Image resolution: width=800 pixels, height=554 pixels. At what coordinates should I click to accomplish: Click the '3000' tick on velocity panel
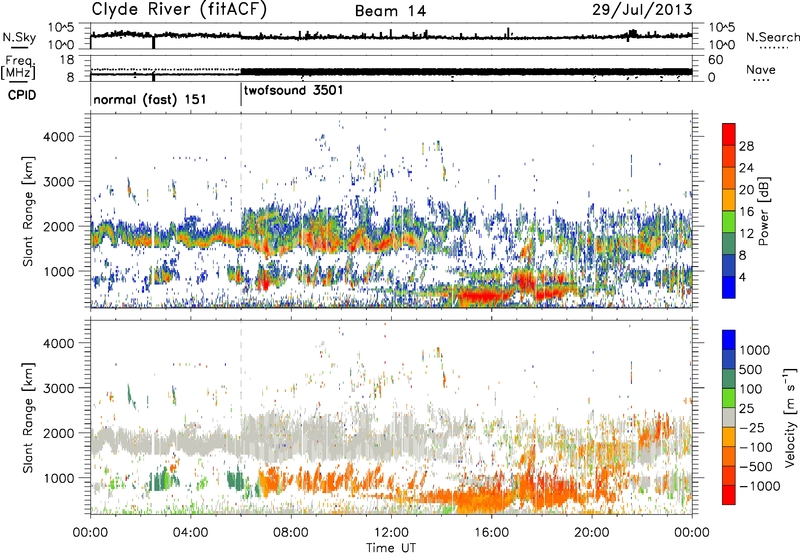click(61, 388)
